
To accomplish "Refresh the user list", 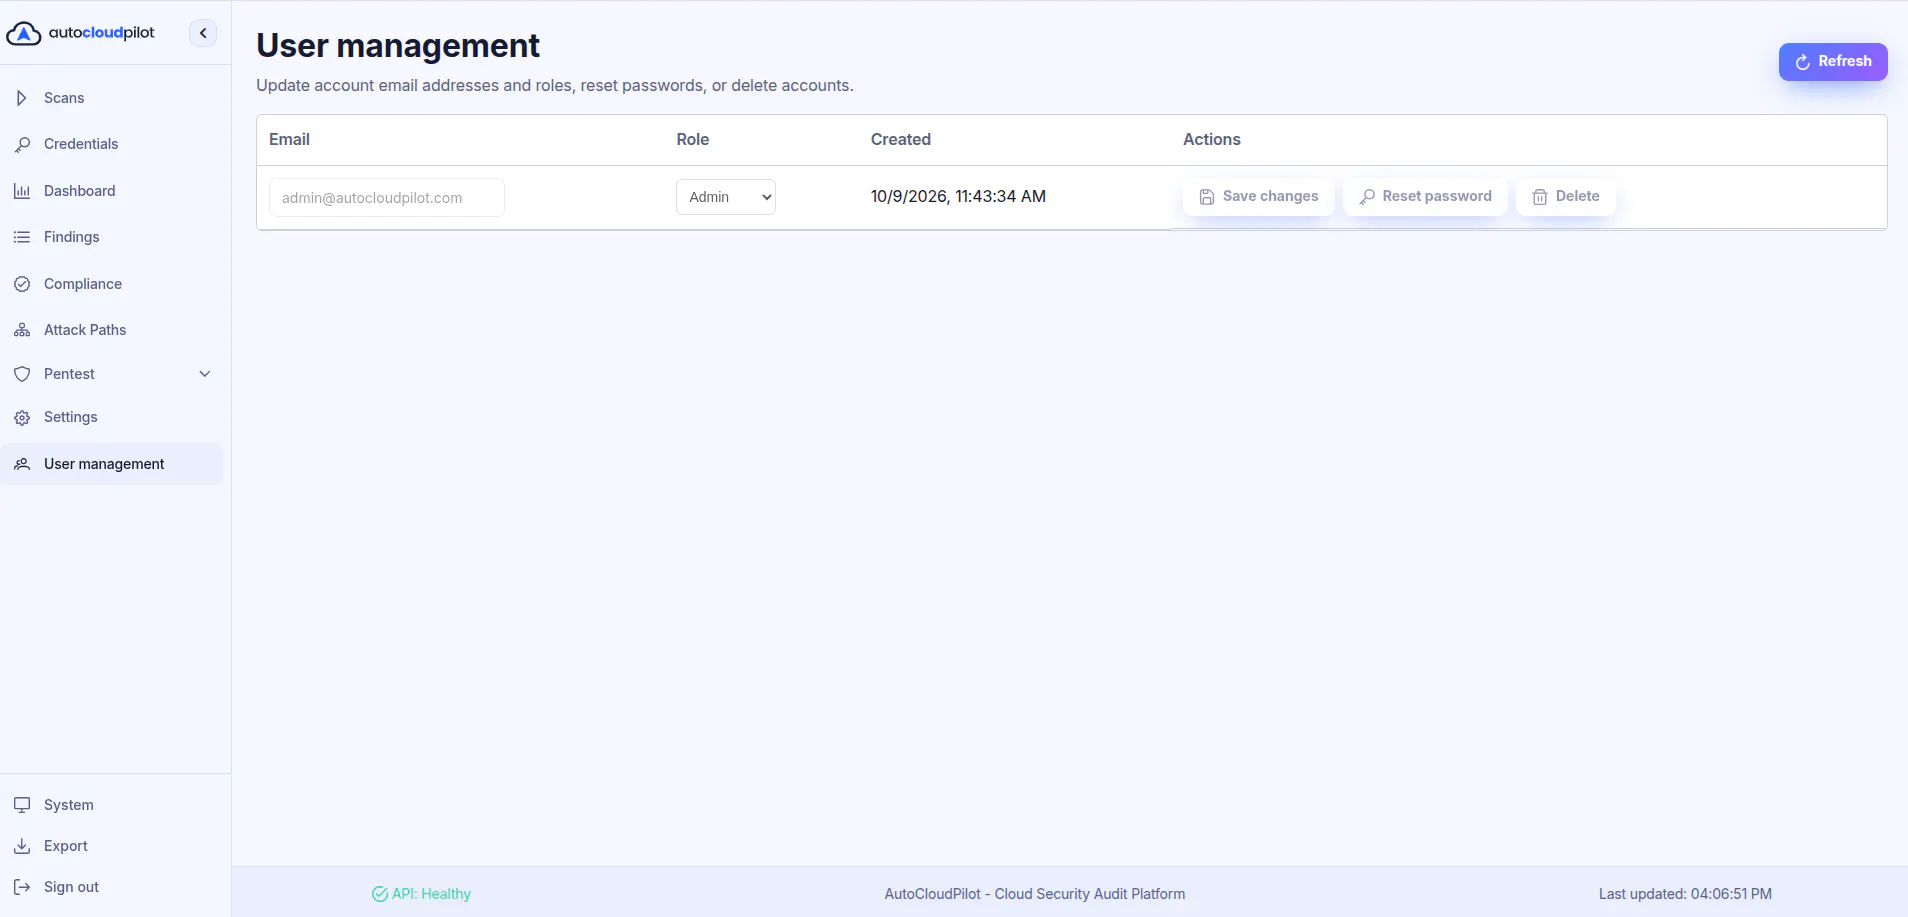I will [x=1833, y=62].
